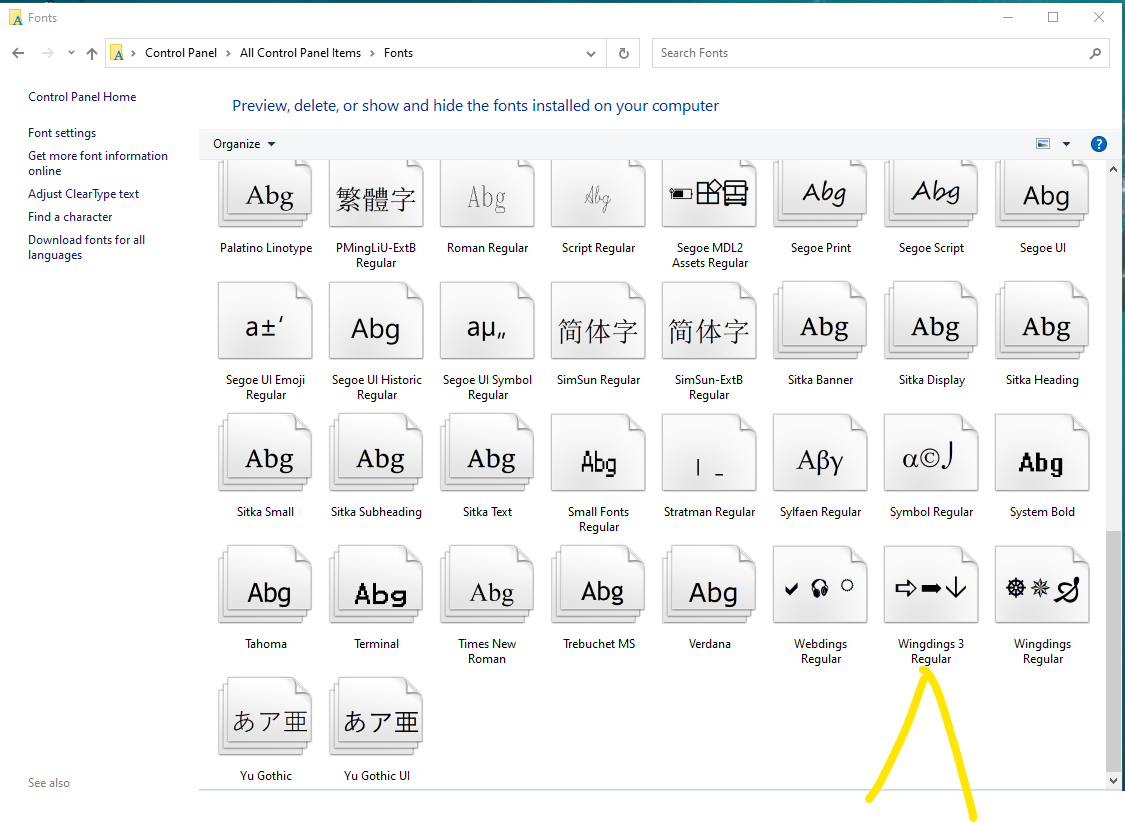Click the scrollbar down arrow
This screenshot has height=823, width=1125.
[x=1113, y=781]
